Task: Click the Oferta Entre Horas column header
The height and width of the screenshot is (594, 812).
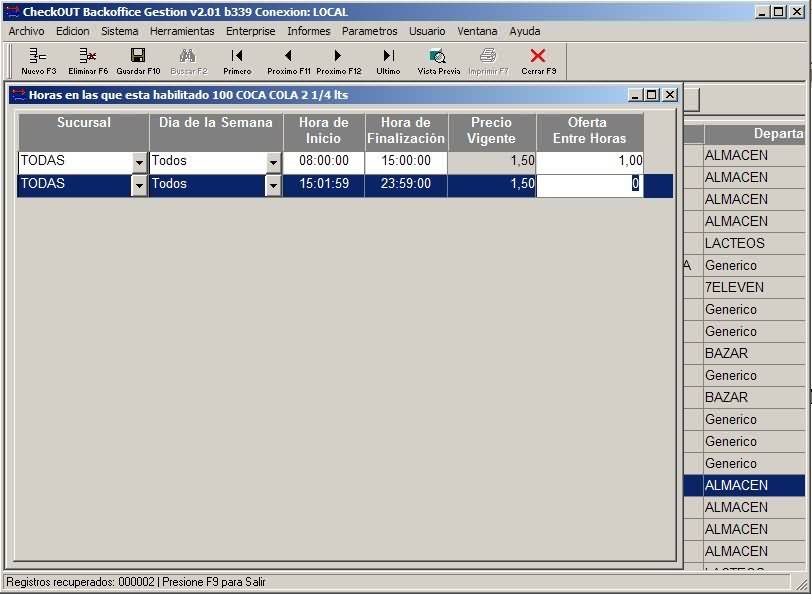Action: pos(590,132)
